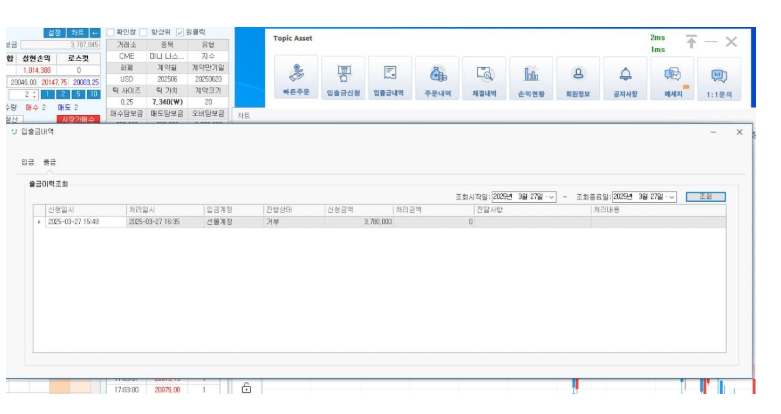The width and height of the screenshot is (781, 414).
Task: Click the 신청금액 column header
Action: [x=359, y=210]
